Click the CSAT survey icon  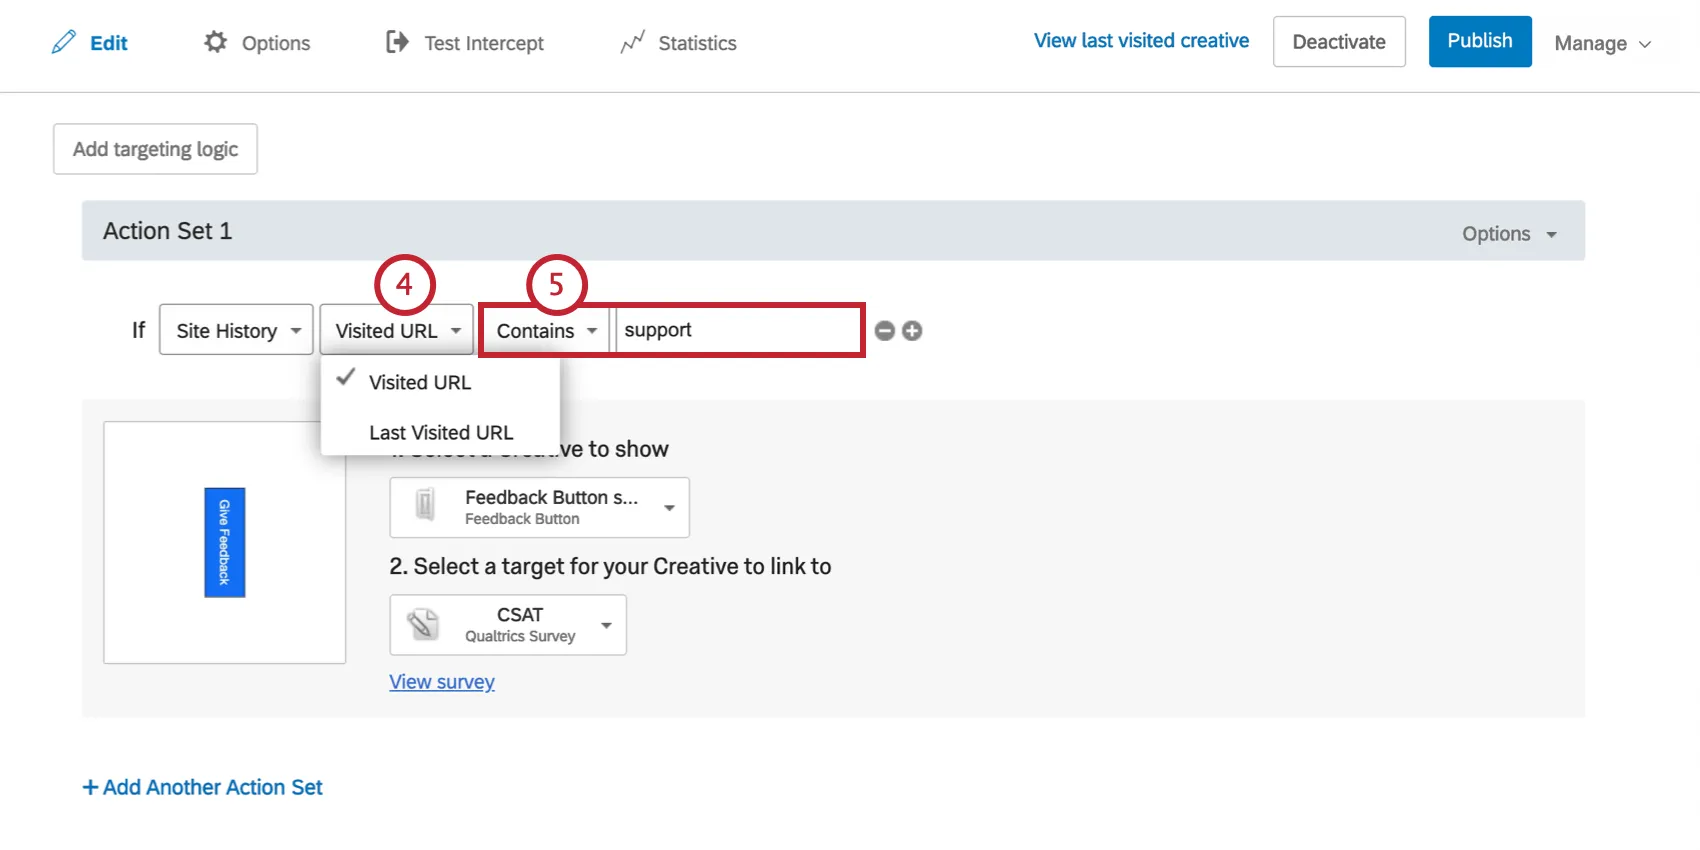[423, 624]
